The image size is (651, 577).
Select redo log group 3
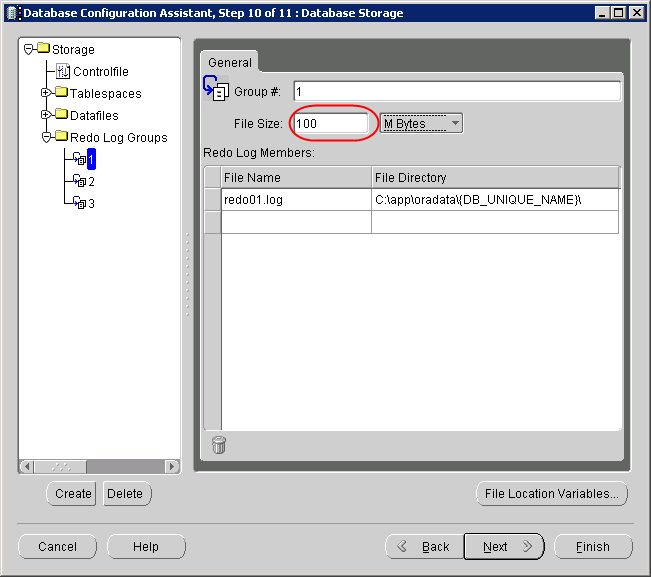click(x=91, y=203)
